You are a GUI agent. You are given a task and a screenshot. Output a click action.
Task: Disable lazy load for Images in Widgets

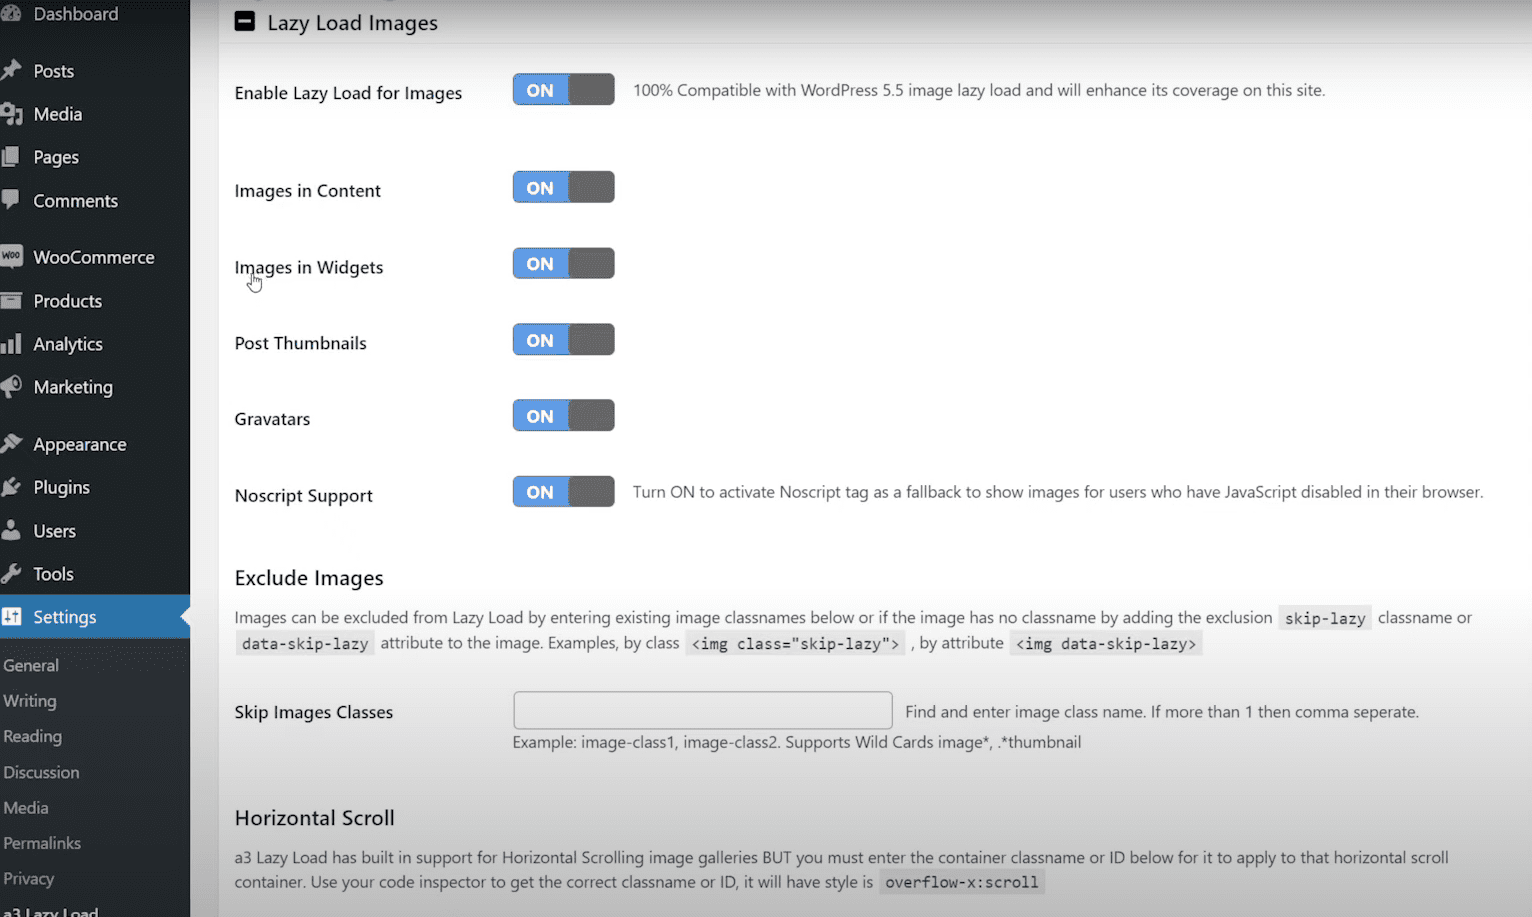(563, 264)
